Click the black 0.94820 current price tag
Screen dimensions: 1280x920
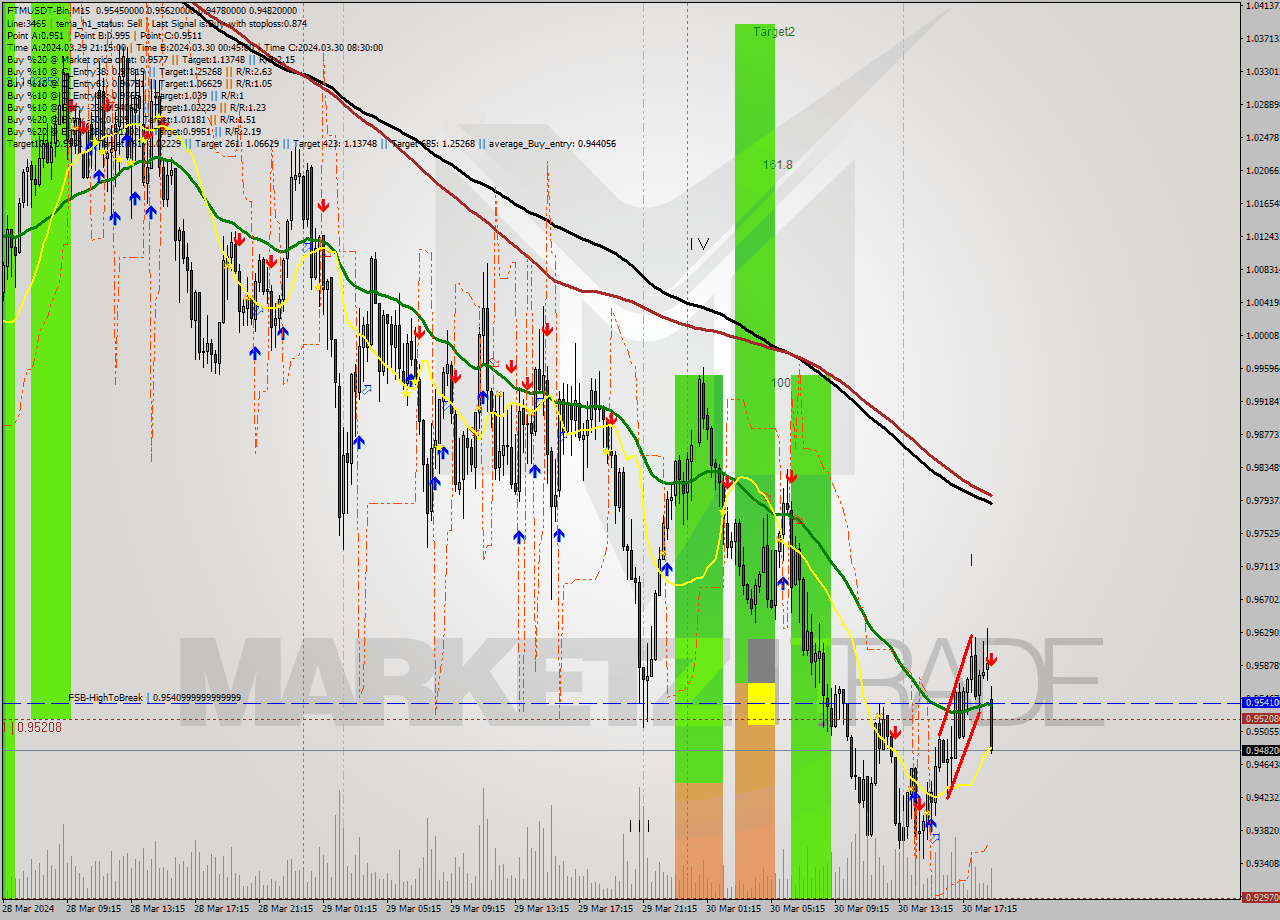(1260, 750)
